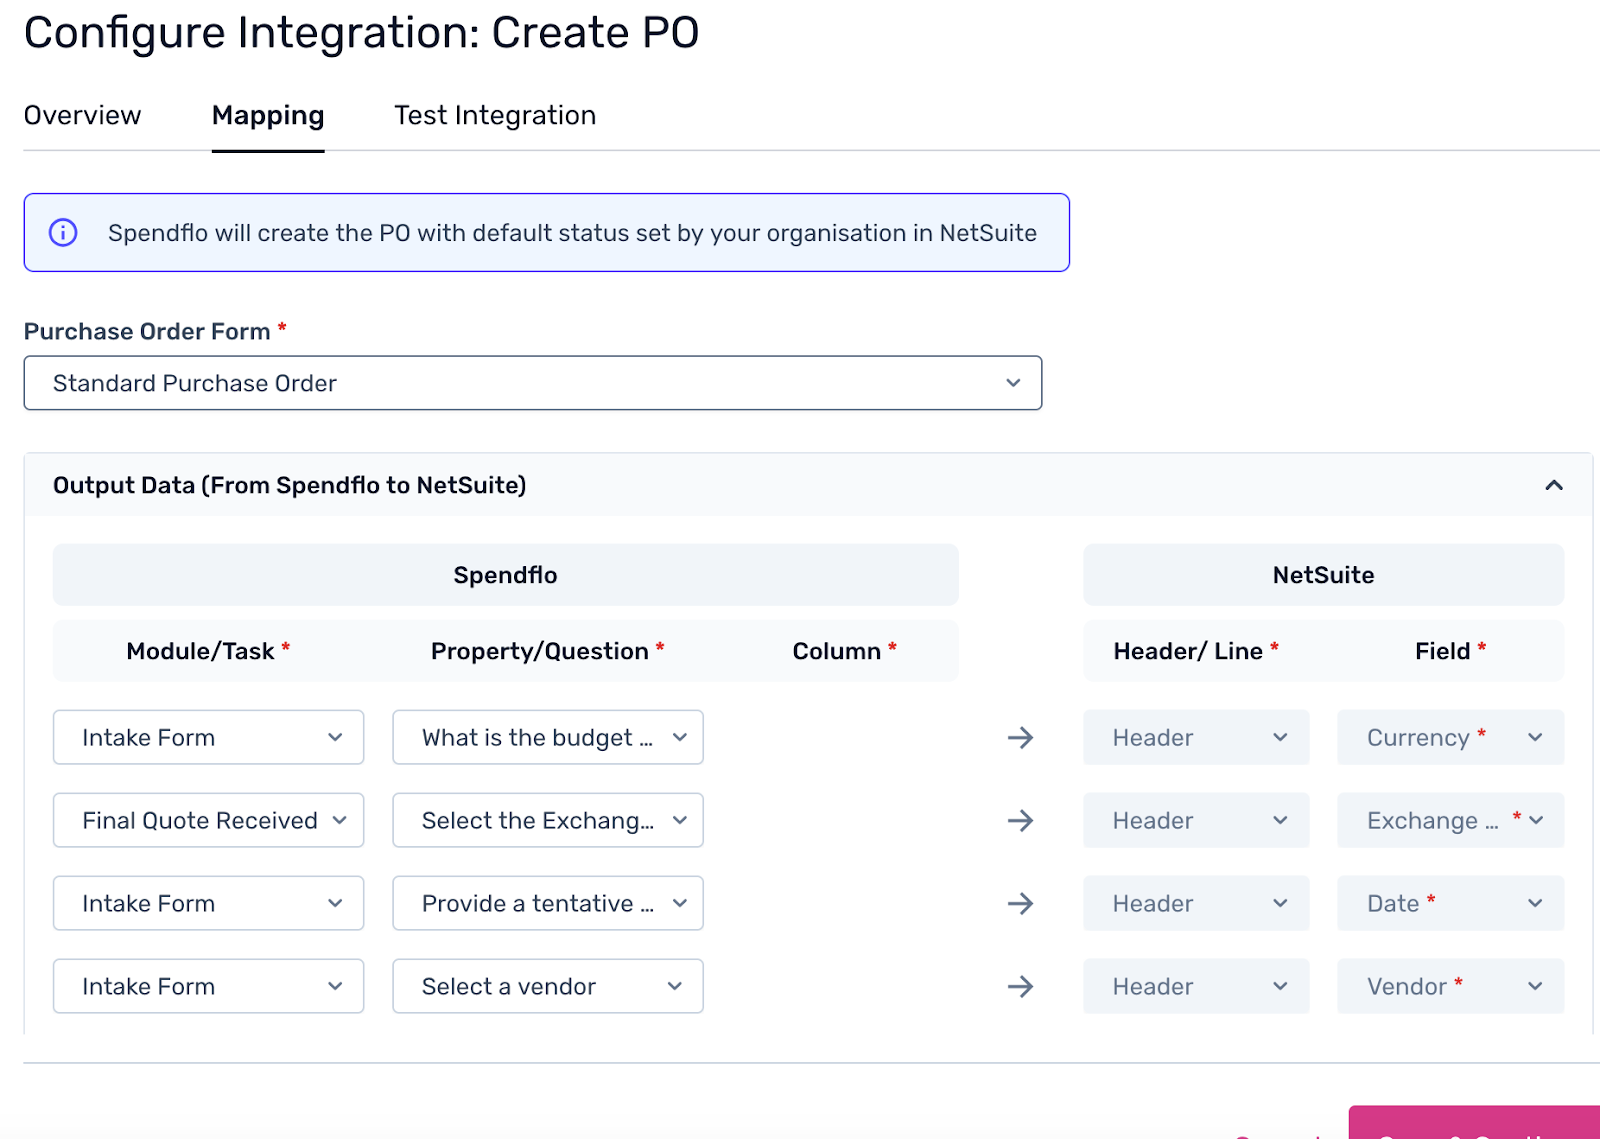Viewport: 1600px width, 1139px height.
Task: Open the Header dropdown in Currency row
Action: coord(1196,738)
